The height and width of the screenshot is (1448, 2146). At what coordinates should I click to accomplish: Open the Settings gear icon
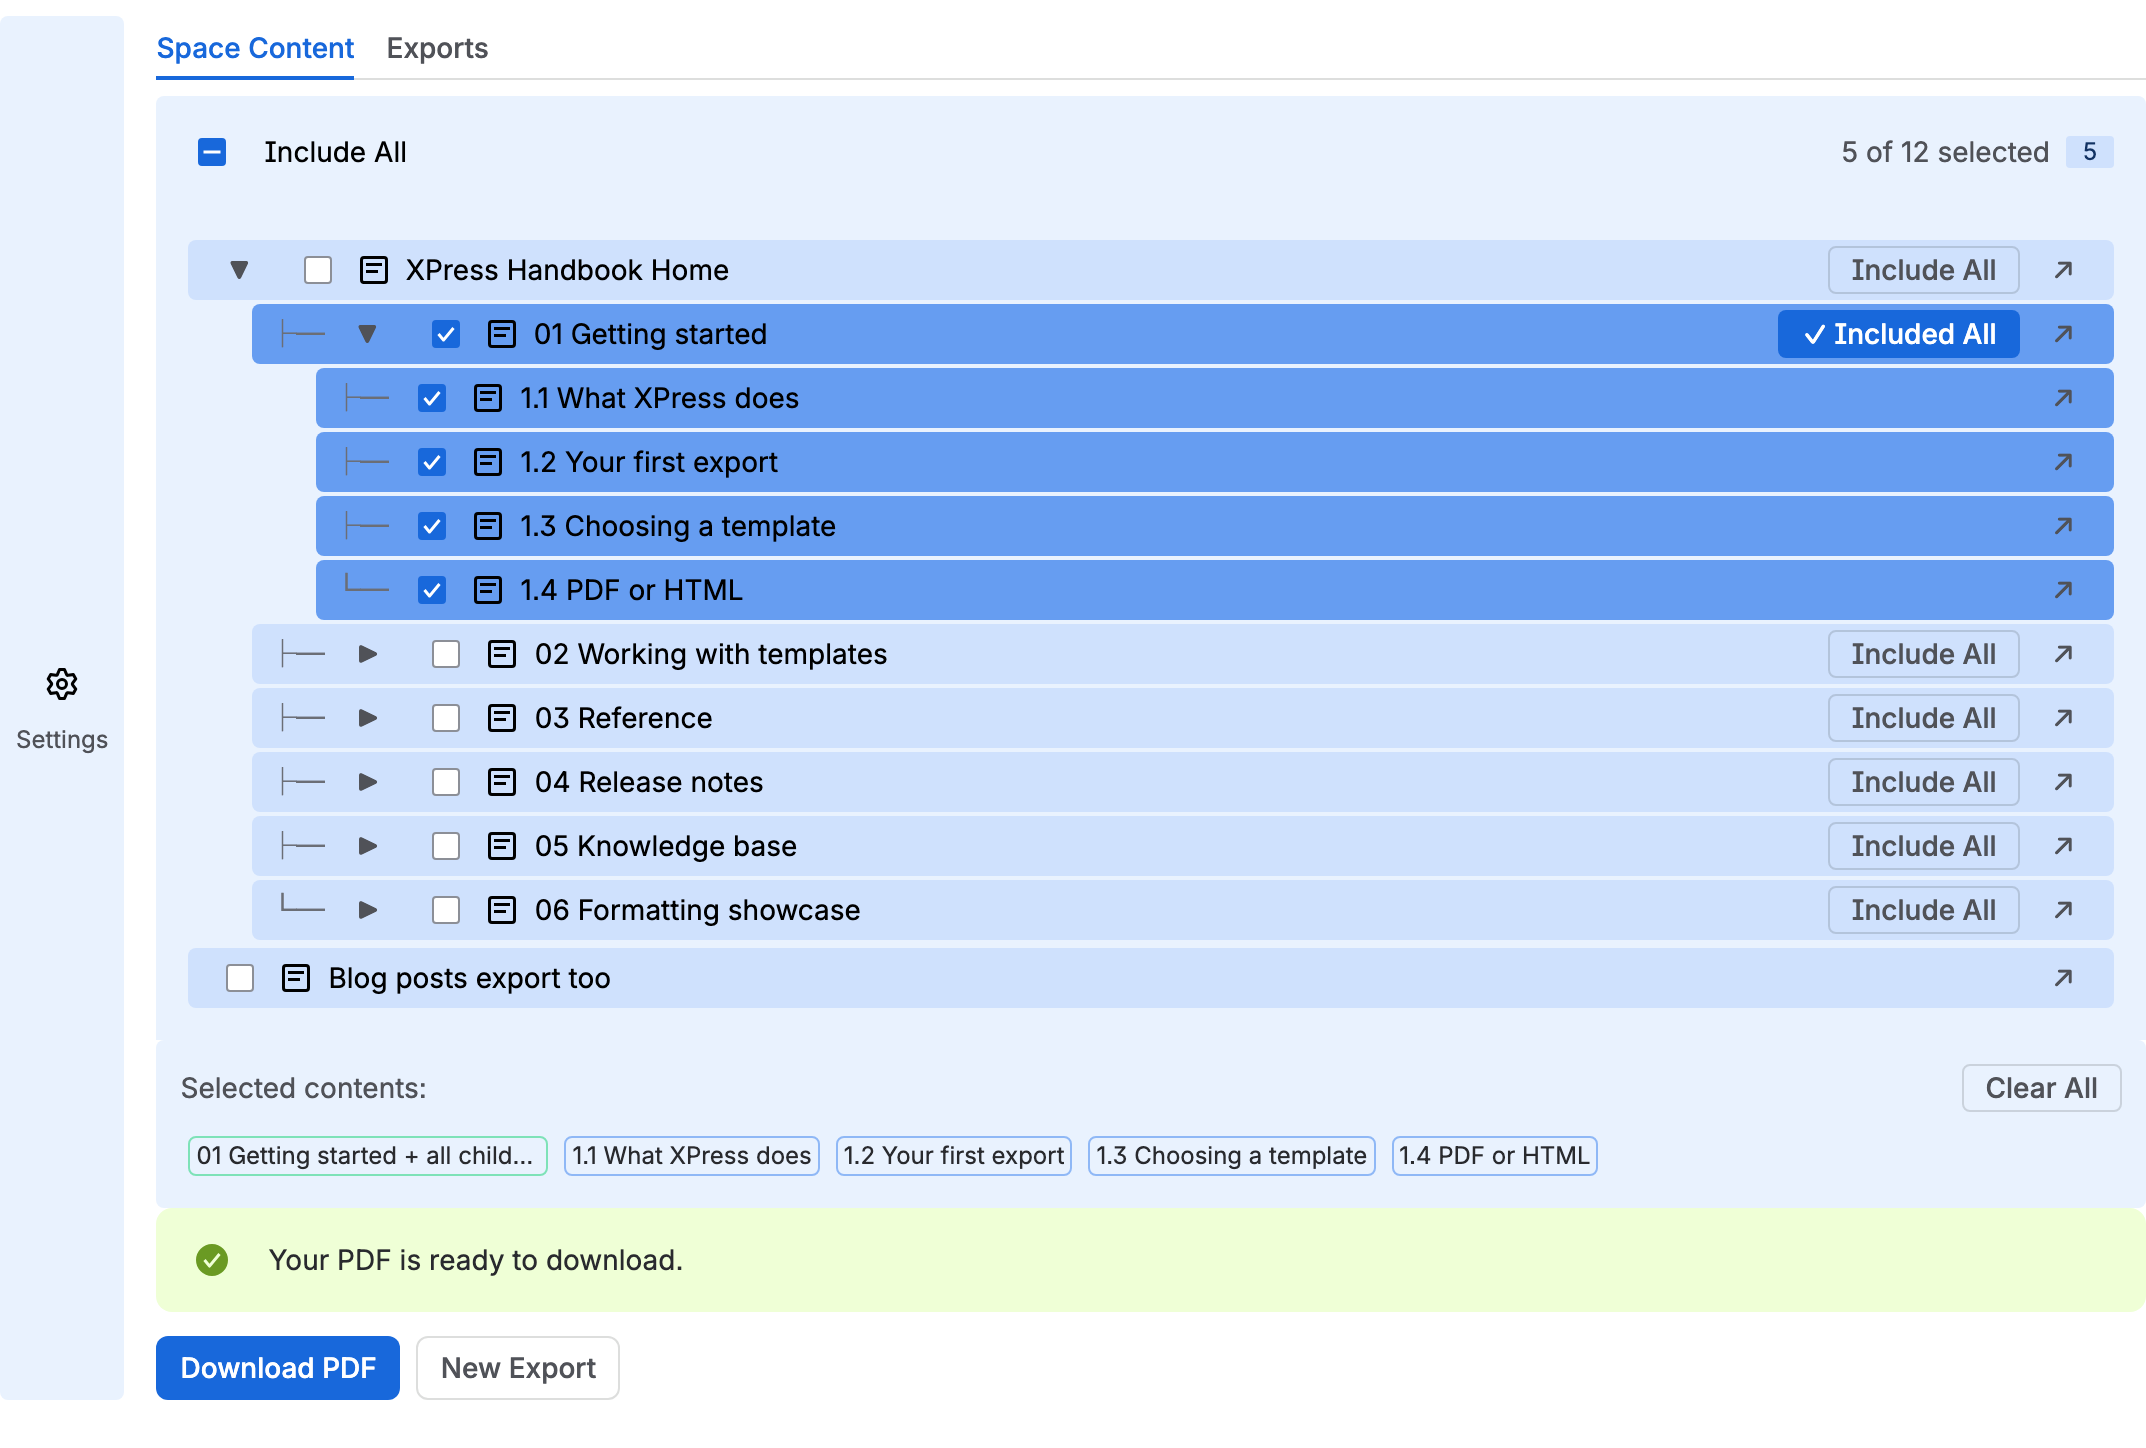pos(62,684)
